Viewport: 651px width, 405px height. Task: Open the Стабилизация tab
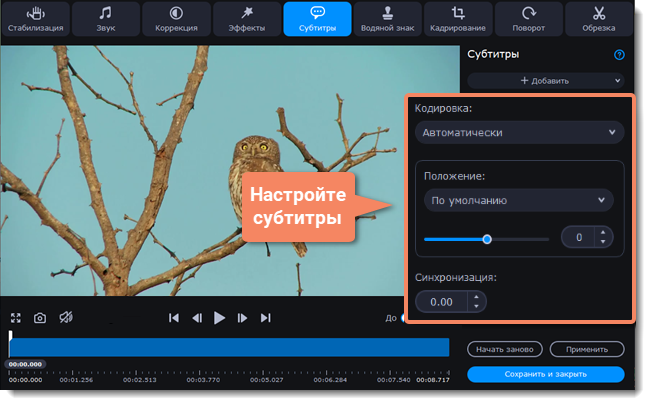[35, 18]
